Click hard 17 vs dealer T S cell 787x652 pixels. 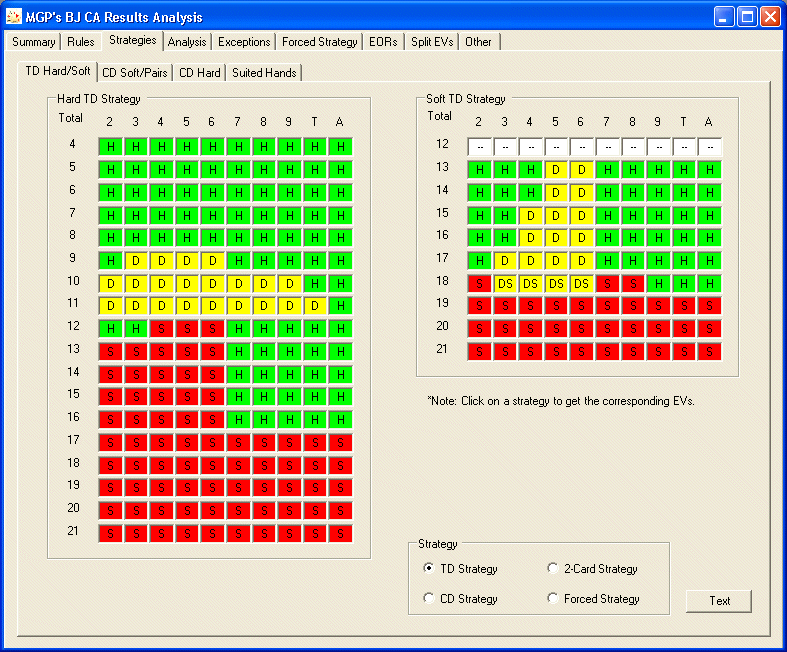click(315, 442)
